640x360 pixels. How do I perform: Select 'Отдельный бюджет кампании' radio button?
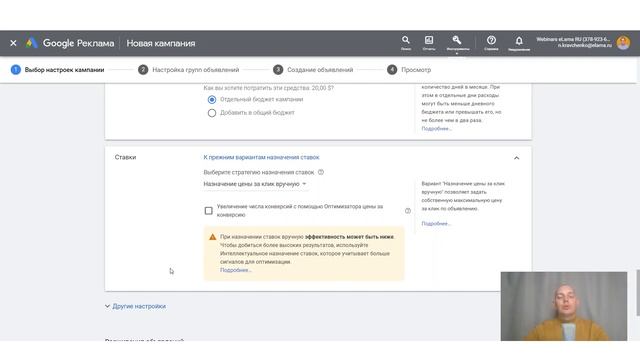click(x=212, y=100)
